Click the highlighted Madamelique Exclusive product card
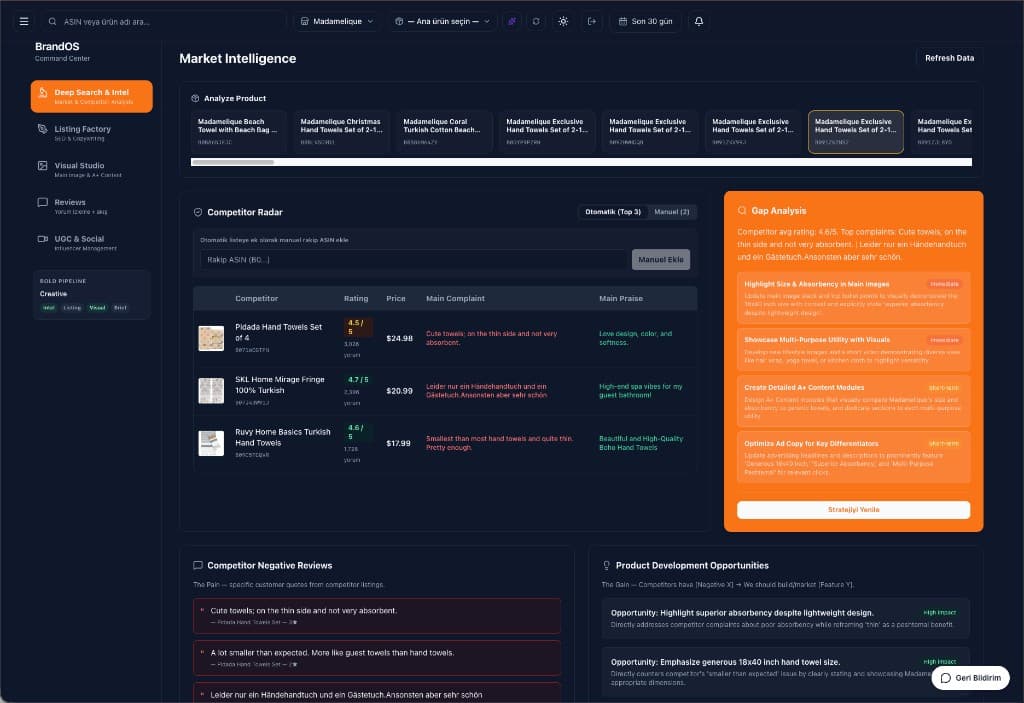 (x=856, y=132)
